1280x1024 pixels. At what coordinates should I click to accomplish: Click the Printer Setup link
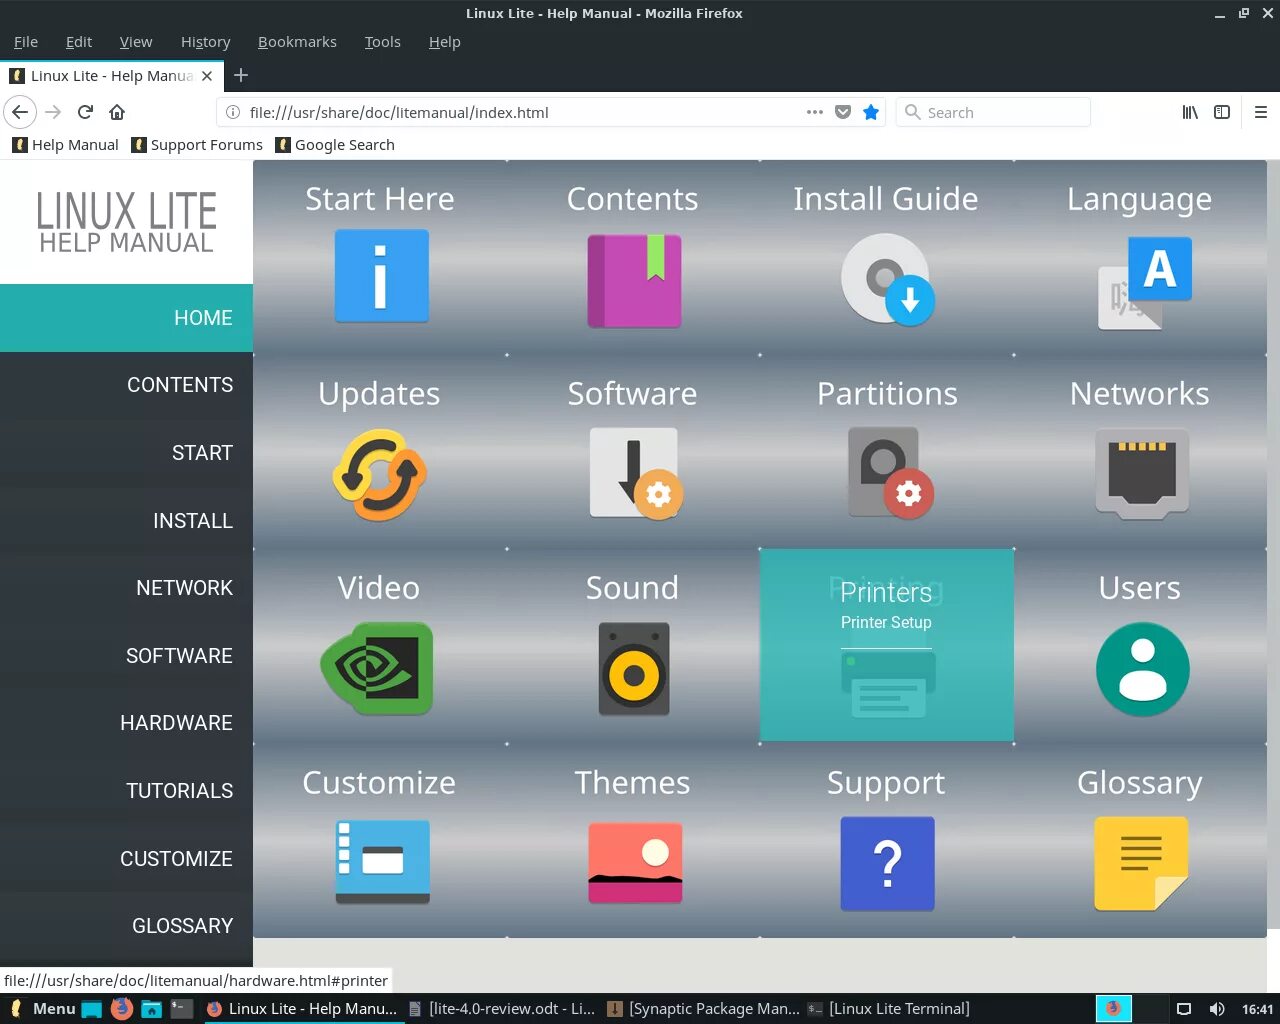pos(886,622)
